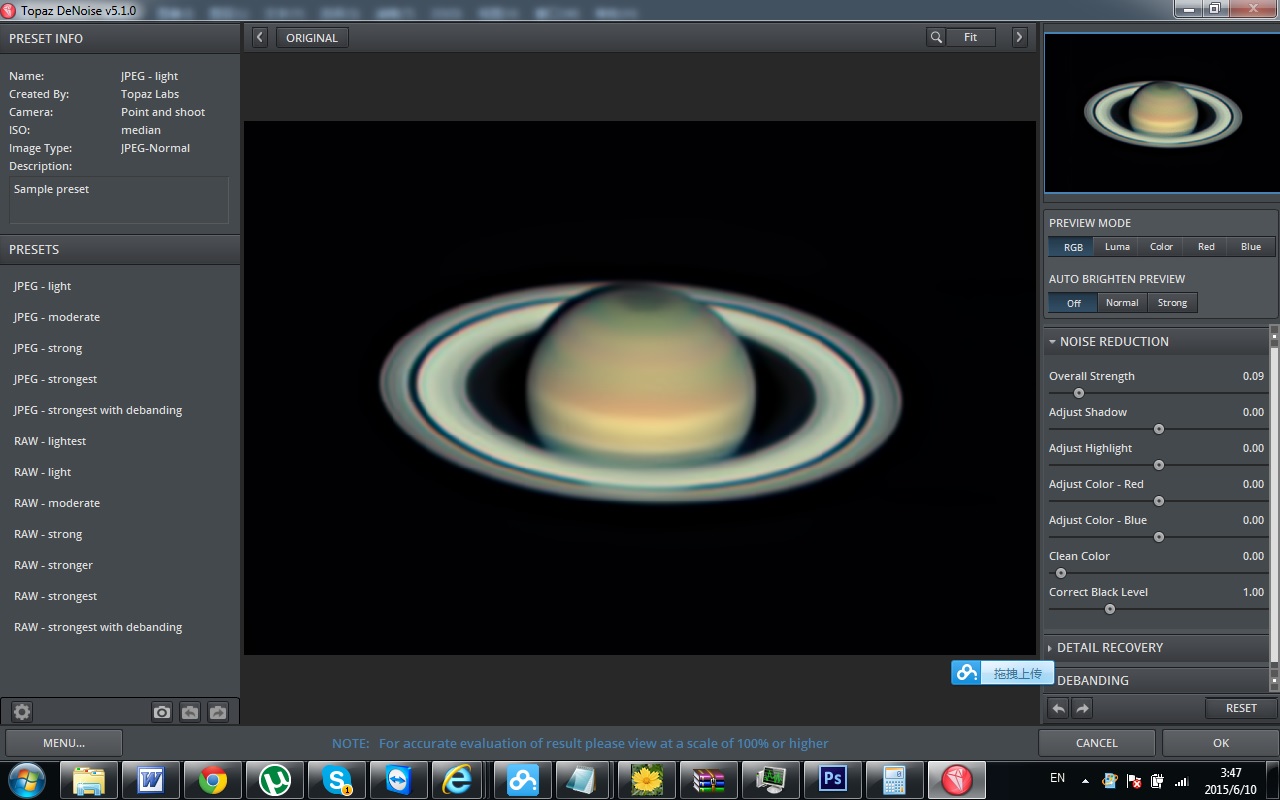Select JPEG - strongest with debanding preset

pyautogui.click(x=98, y=410)
